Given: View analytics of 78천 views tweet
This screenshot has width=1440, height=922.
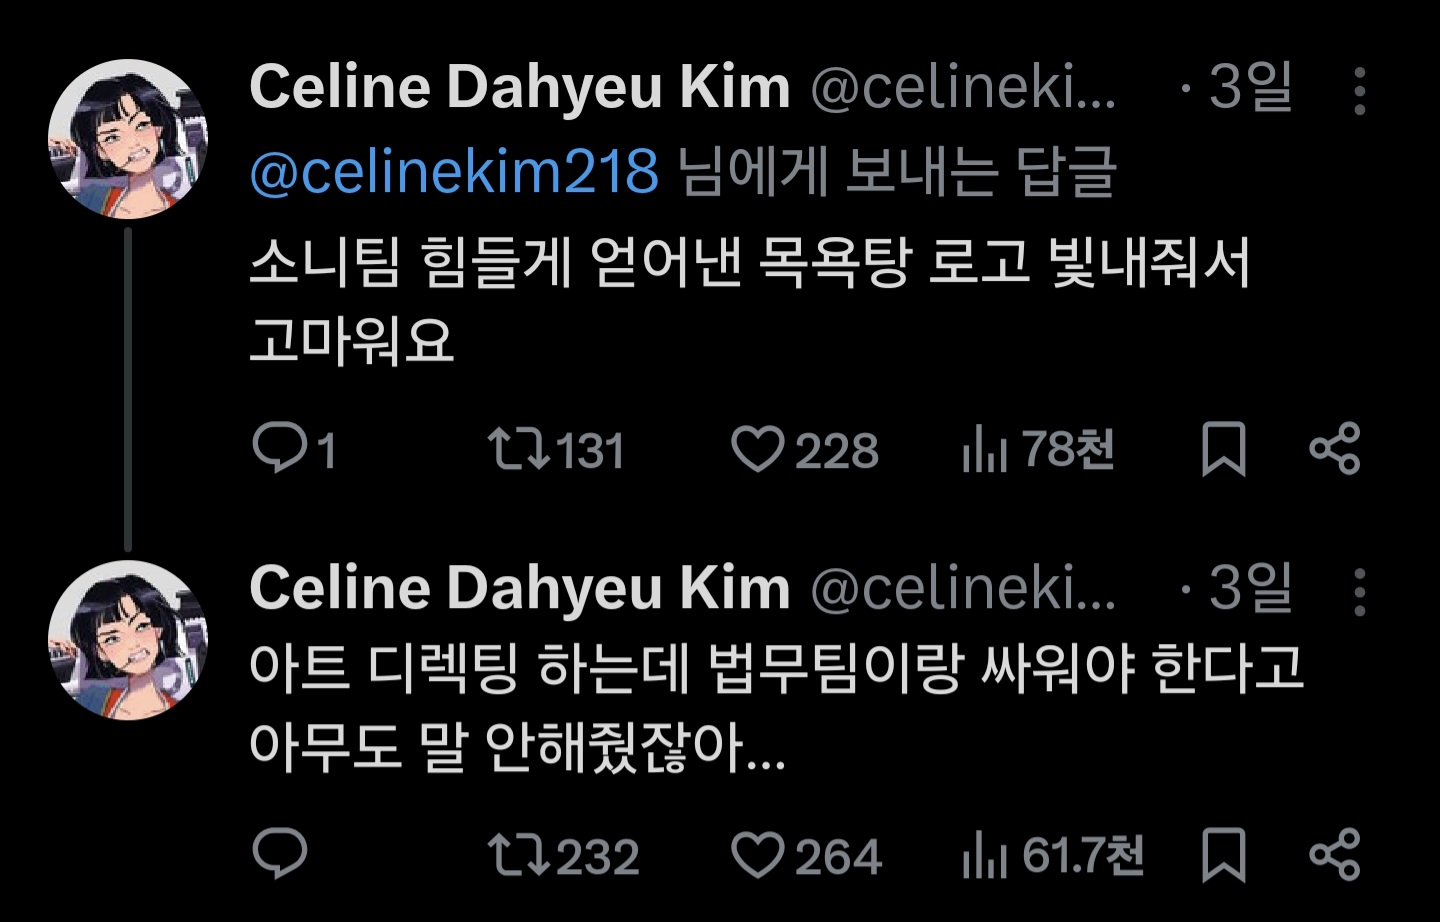Looking at the screenshot, I should click(985, 450).
